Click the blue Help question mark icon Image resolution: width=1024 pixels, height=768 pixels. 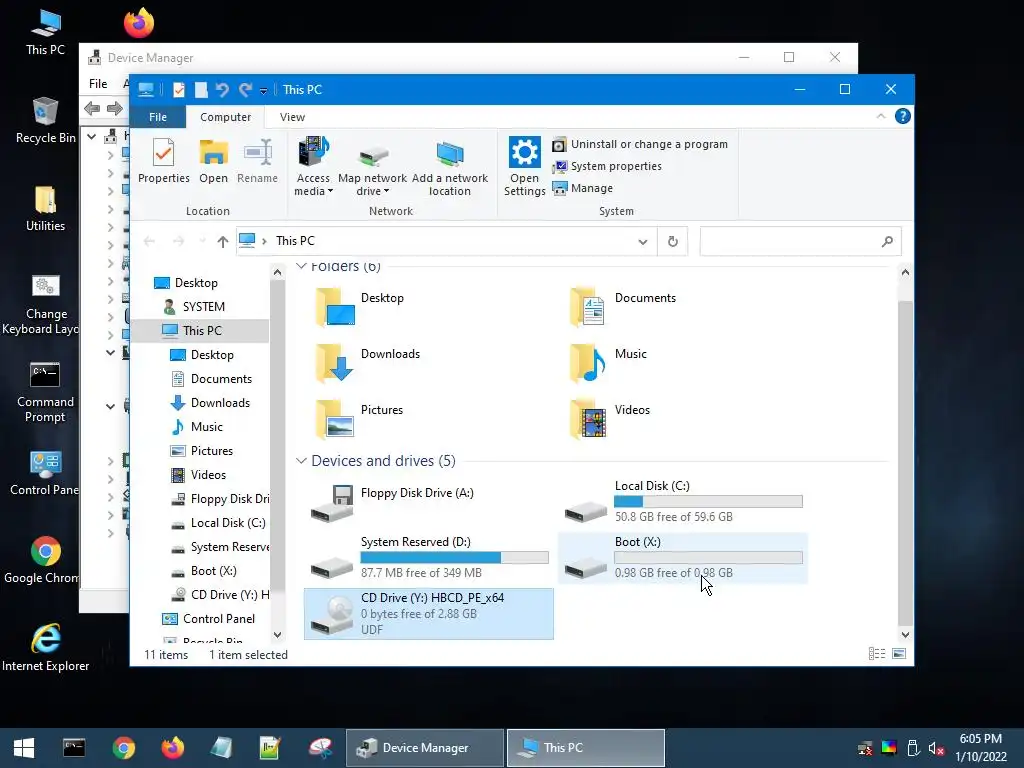click(903, 116)
